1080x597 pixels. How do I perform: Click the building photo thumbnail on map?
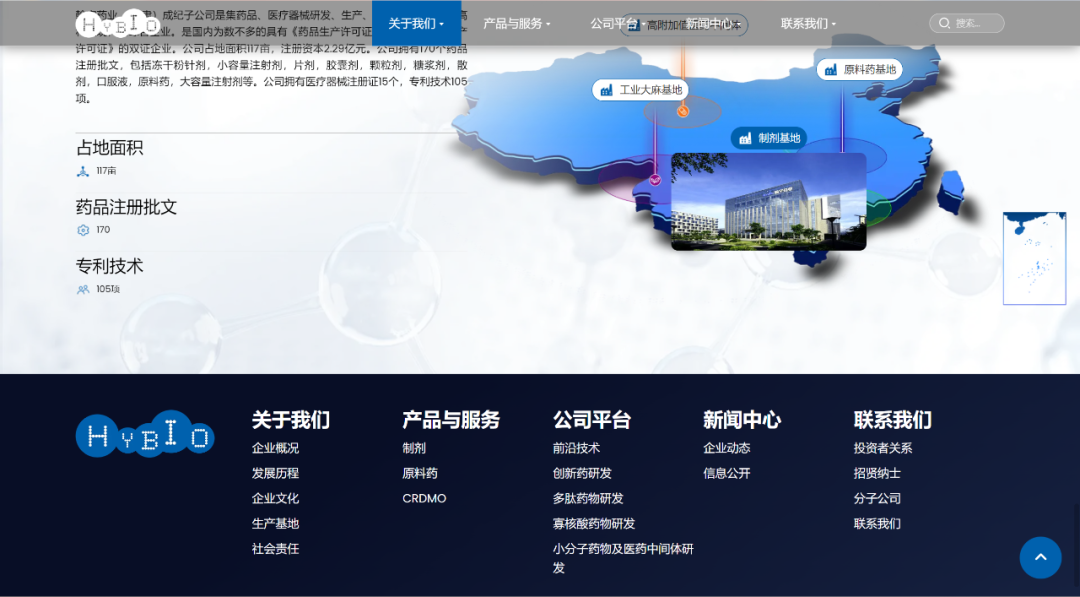[x=769, y=202]
